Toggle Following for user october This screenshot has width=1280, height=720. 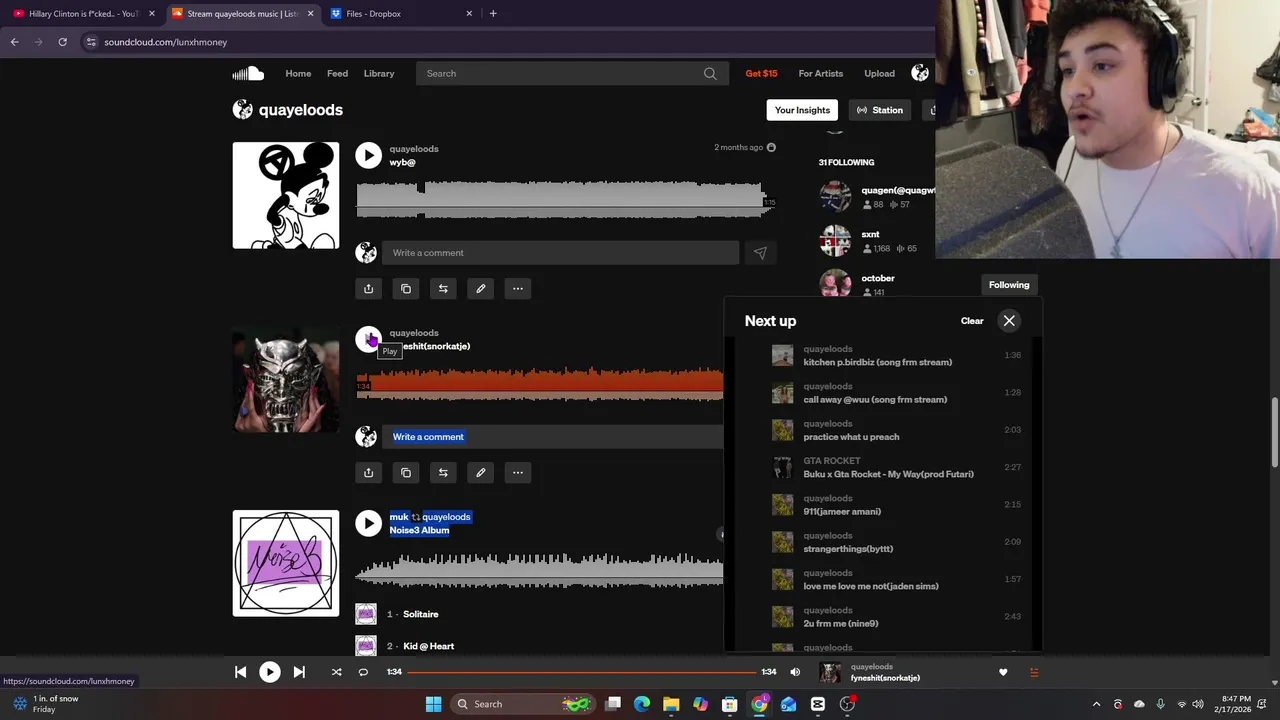pos(1009,285)
